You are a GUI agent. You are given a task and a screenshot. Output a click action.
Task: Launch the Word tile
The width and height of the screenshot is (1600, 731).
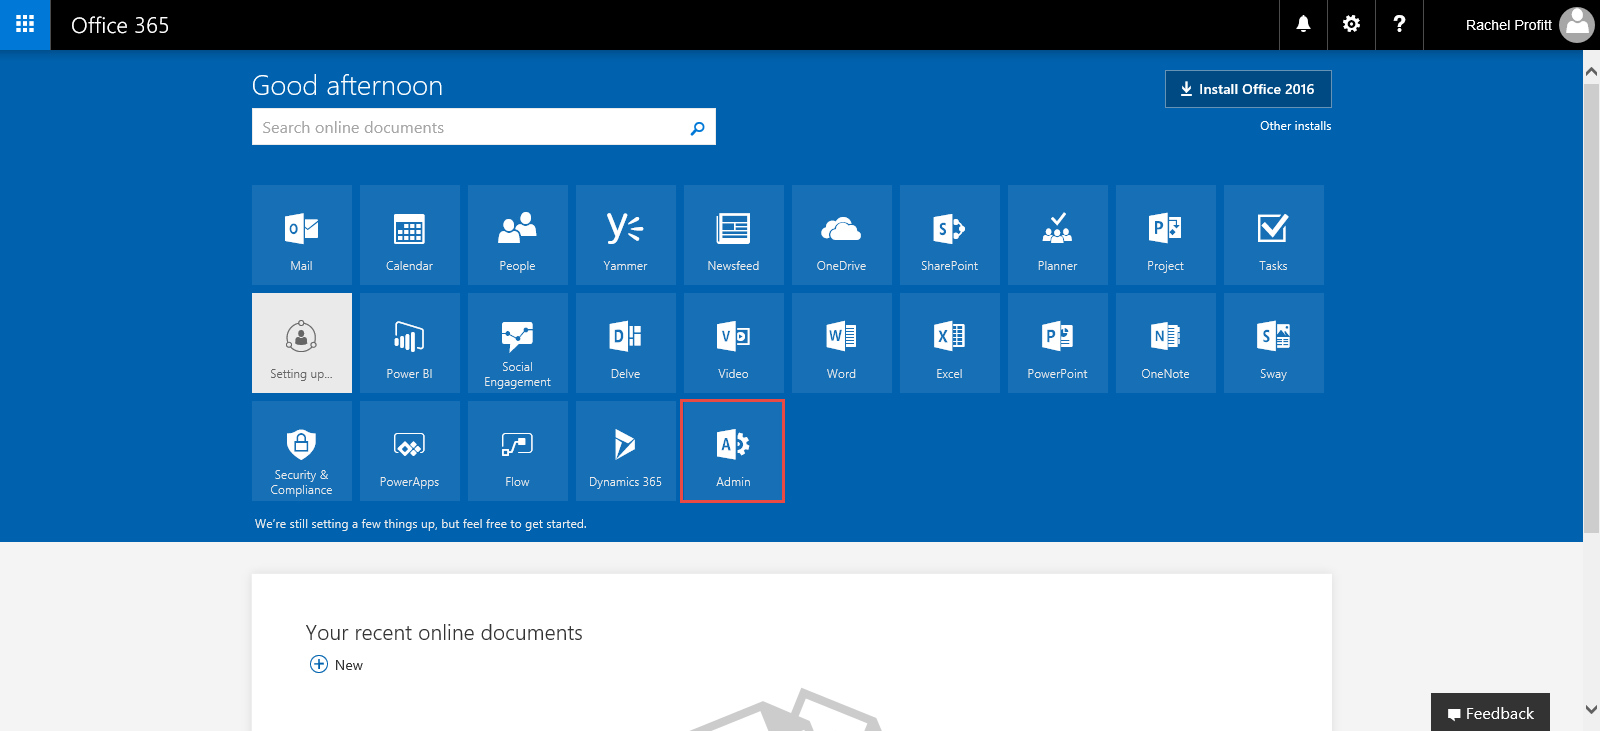[x=842, y=343]
